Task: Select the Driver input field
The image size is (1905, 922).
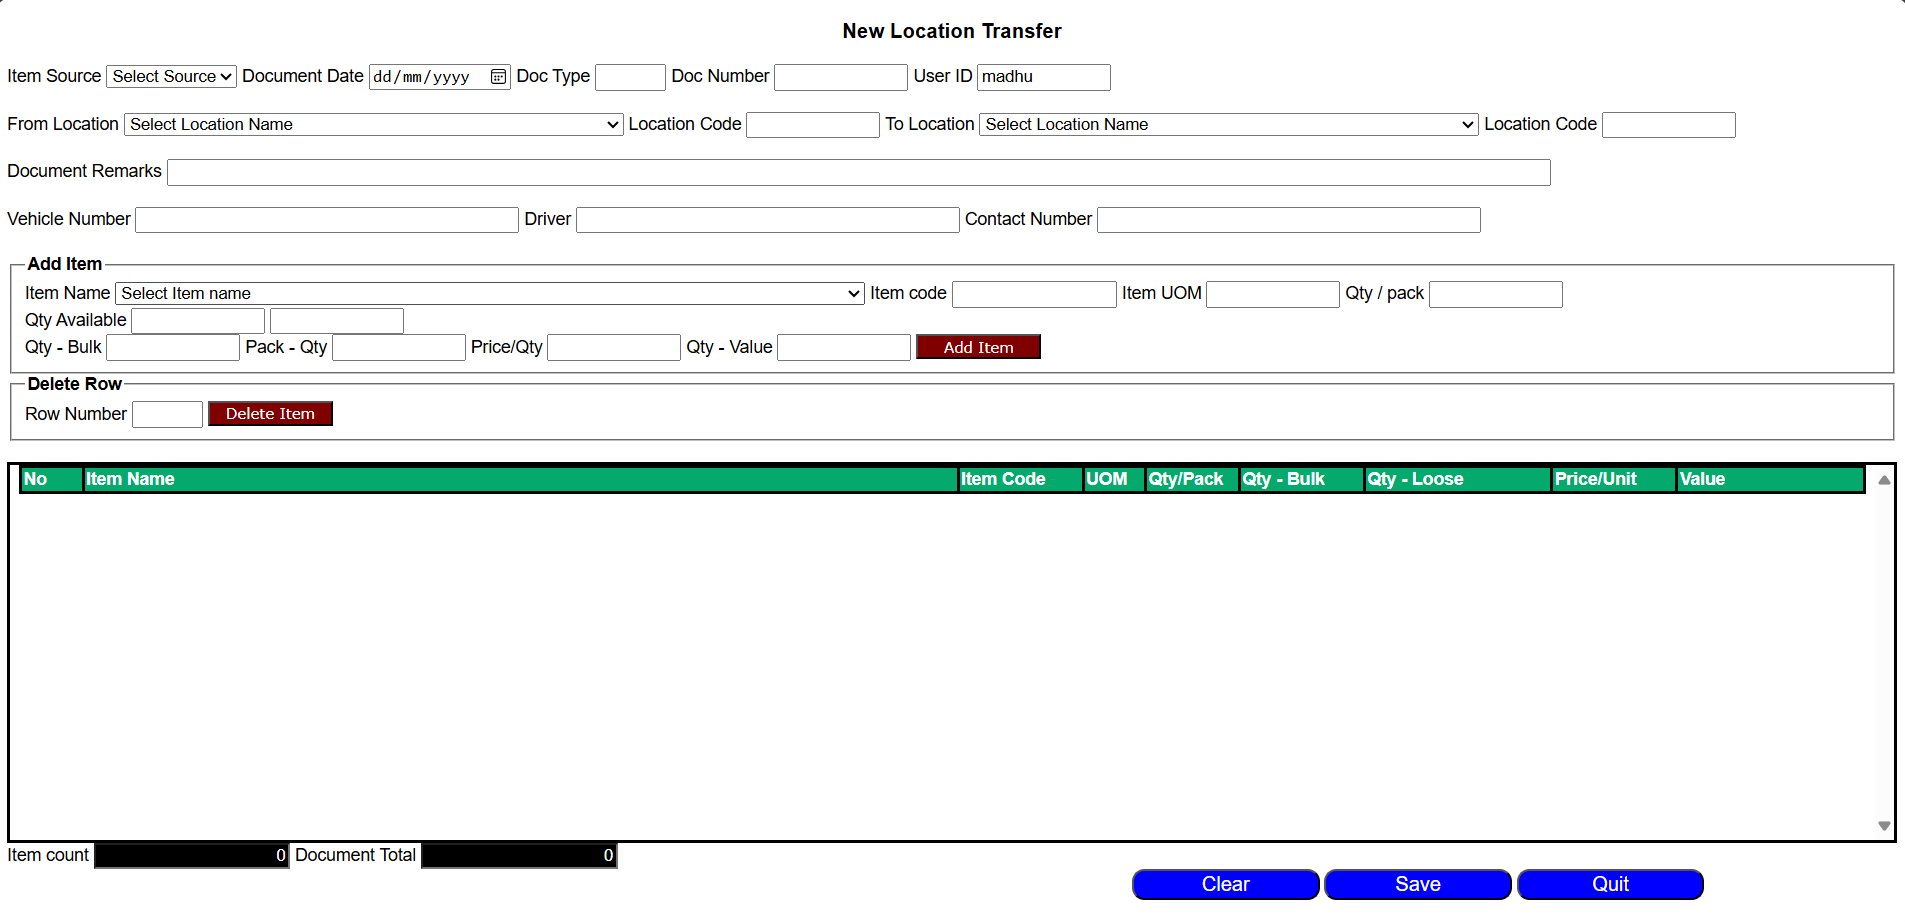Action: point(767,220)
